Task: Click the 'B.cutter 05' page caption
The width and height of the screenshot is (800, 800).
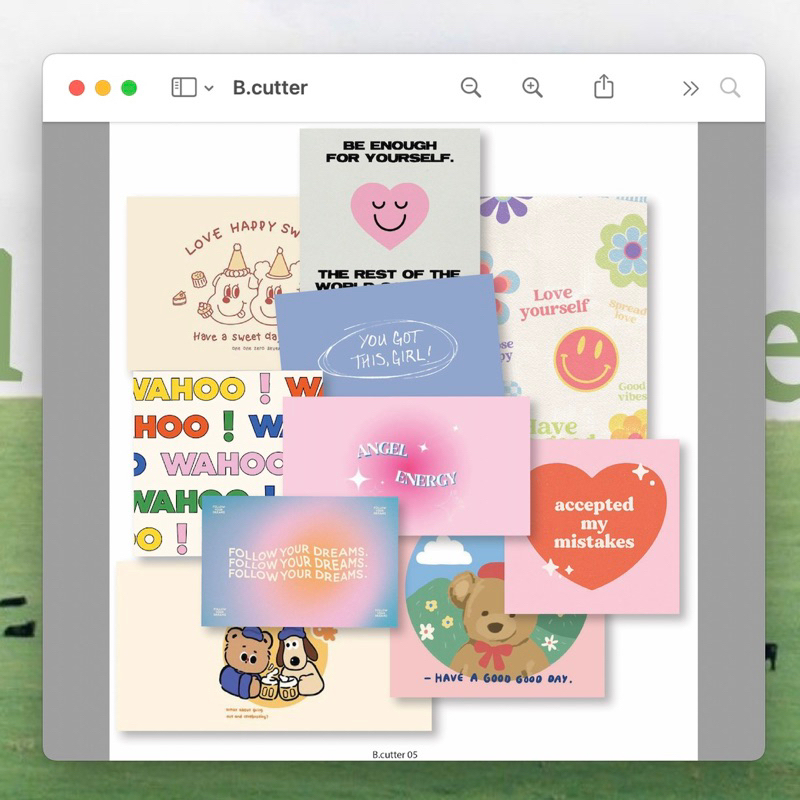Action: coord(395,754)
